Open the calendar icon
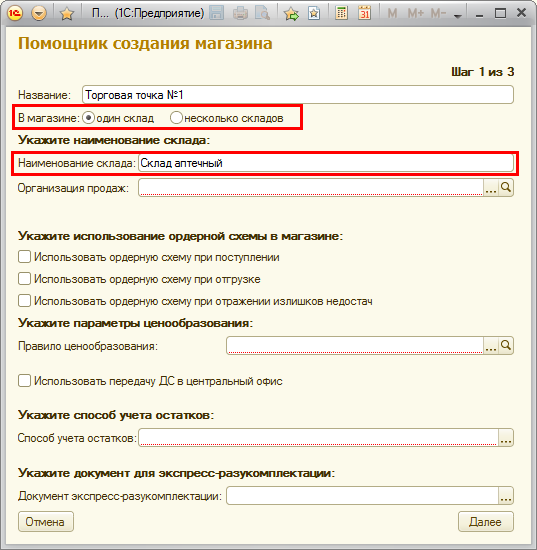The image size is (537, 550). click(364, 13)
